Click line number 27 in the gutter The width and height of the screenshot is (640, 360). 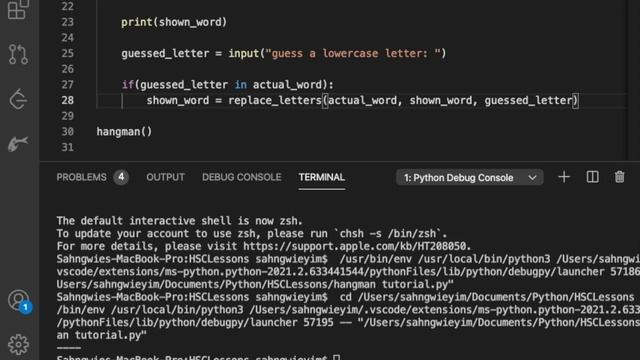(x=67, y=84)
